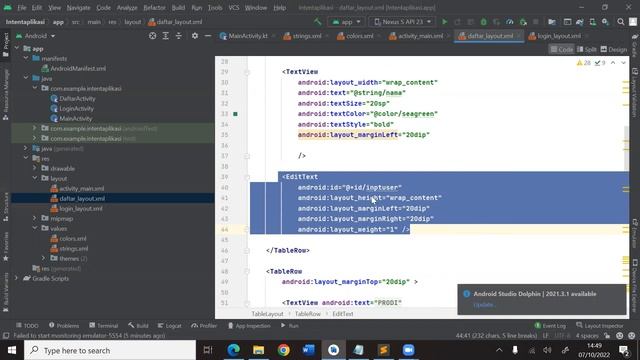The image size is (640, 360).
Task: Click the seagreen color gutter swatch
Action: tap(235, 114)
